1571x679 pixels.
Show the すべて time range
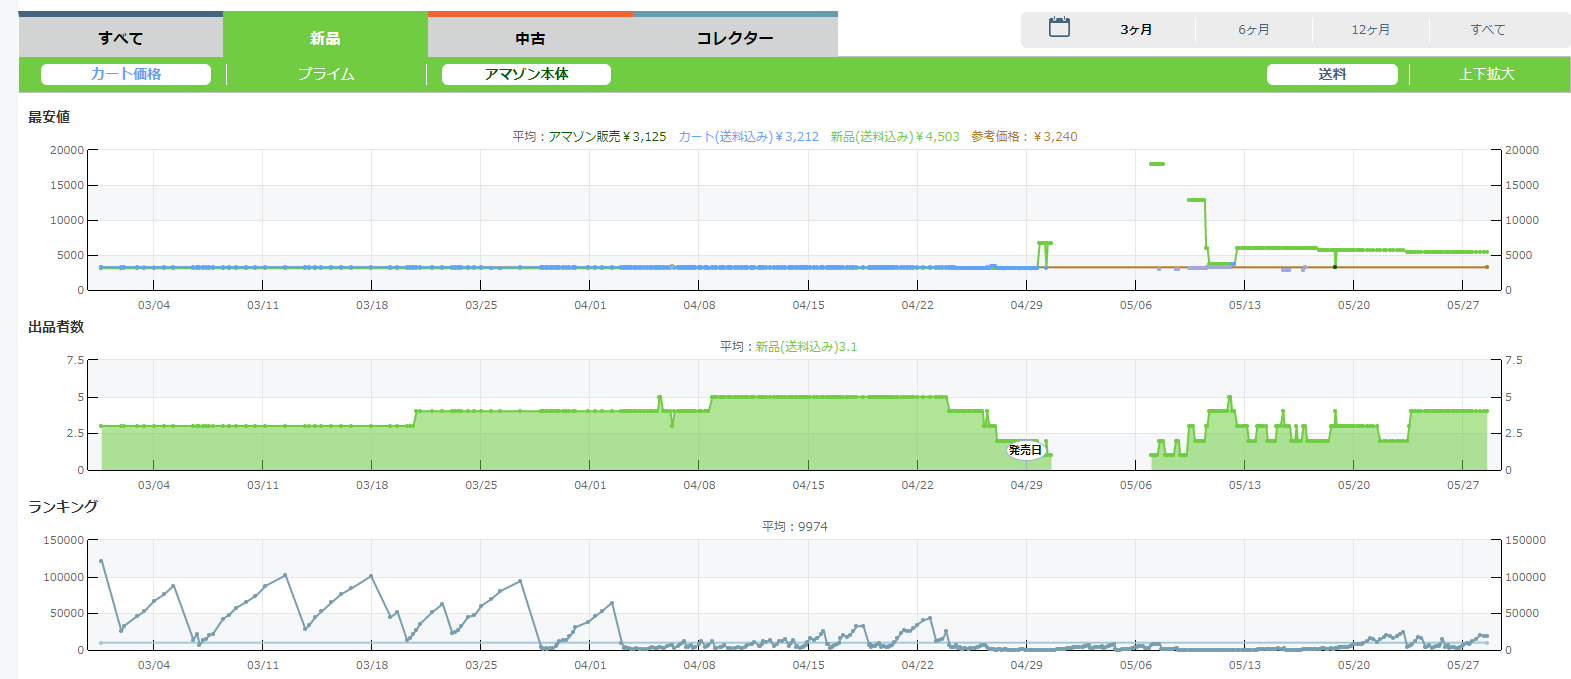click(x=1488, y=30)
